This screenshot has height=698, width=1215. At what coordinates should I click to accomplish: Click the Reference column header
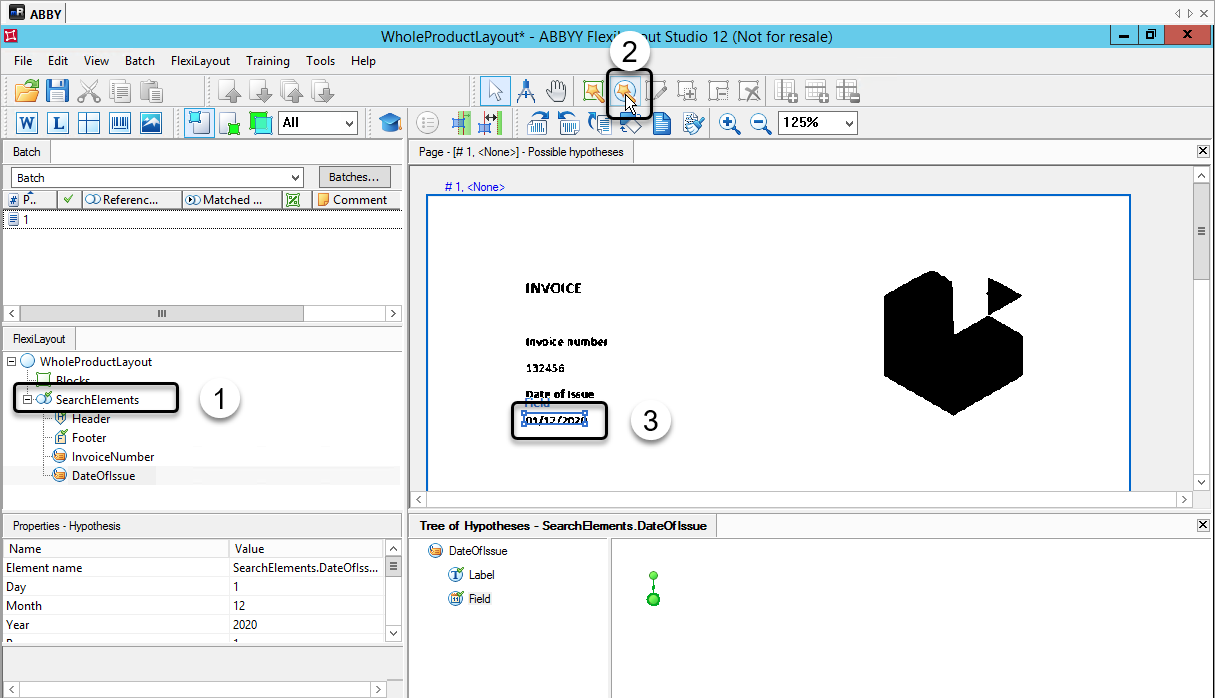pyautogui.click(x=131, y=200)
